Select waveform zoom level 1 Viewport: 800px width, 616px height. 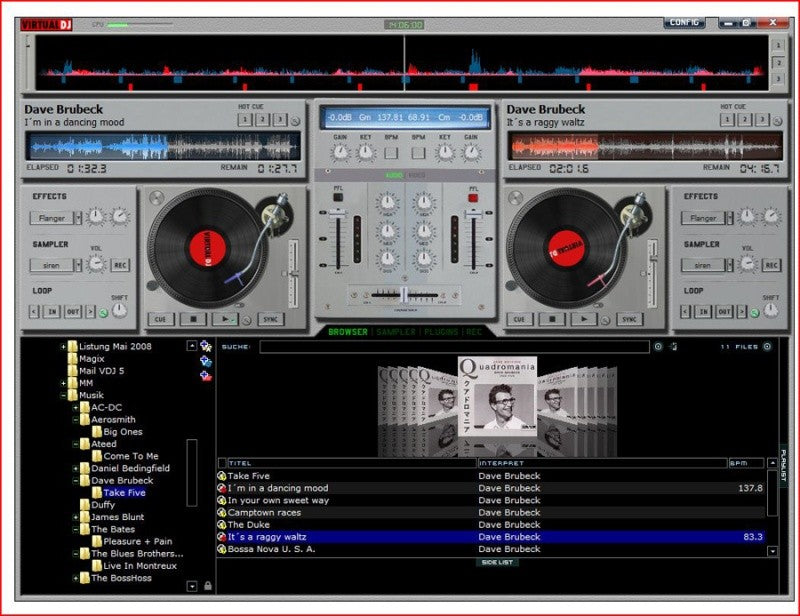[x=778, y=45]
